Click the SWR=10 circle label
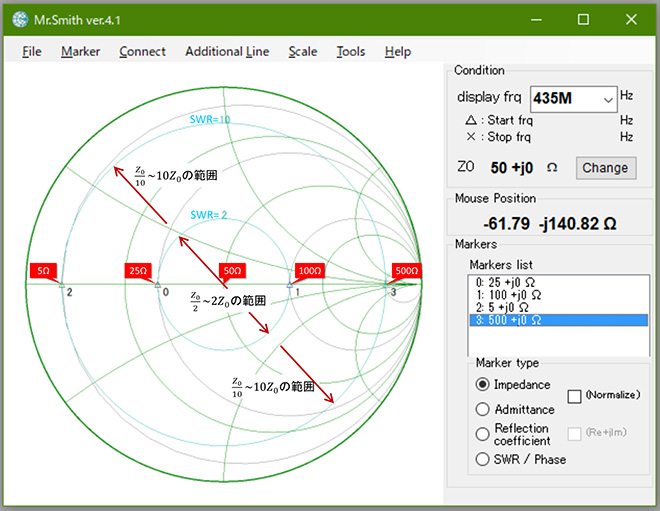The width and height of the screenshot is (660, 511). [x=210, y=120]
